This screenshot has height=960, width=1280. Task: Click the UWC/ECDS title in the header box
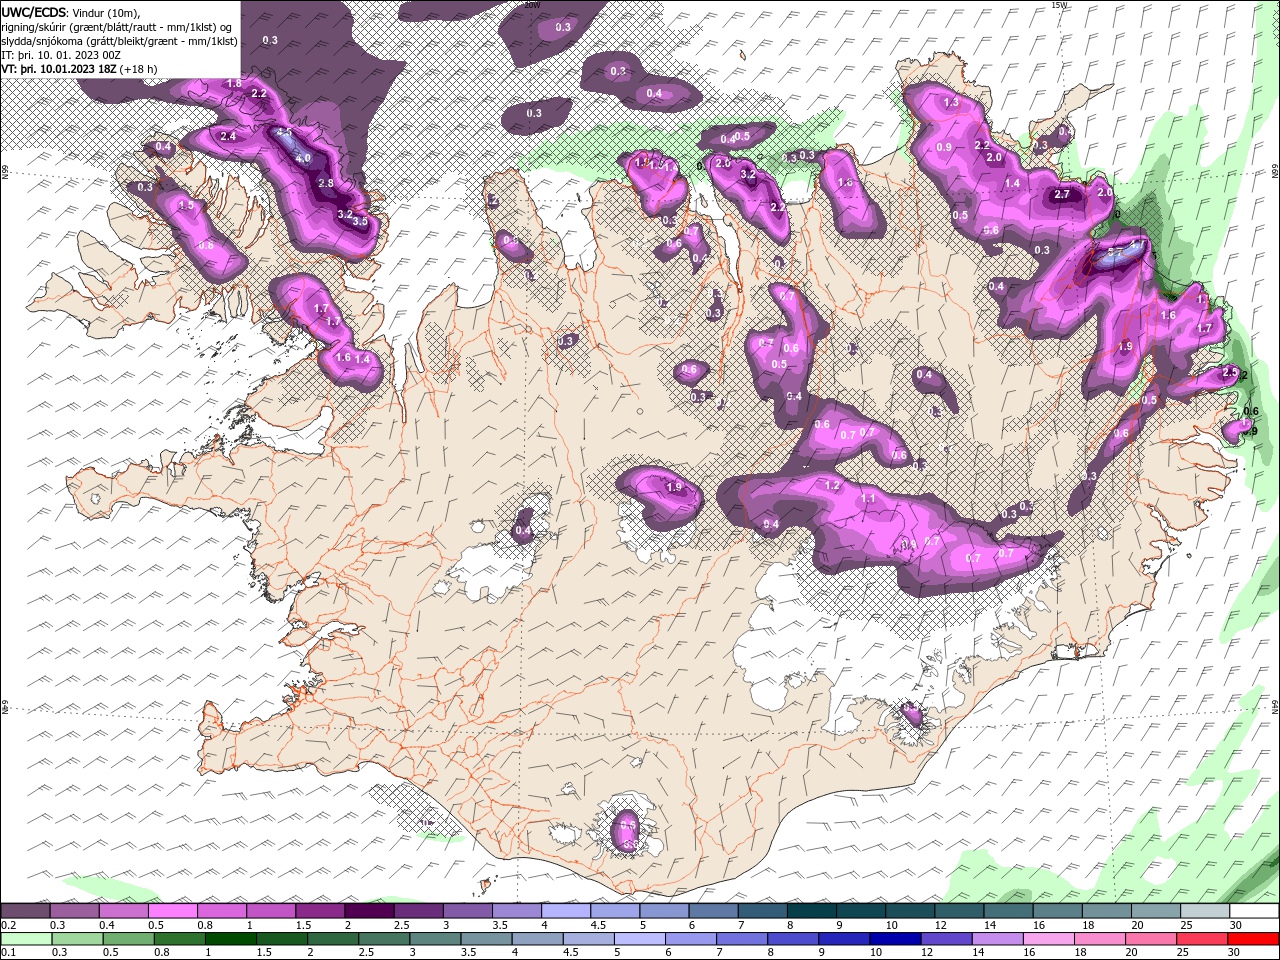pyautogui.click(x=35, y=12)
